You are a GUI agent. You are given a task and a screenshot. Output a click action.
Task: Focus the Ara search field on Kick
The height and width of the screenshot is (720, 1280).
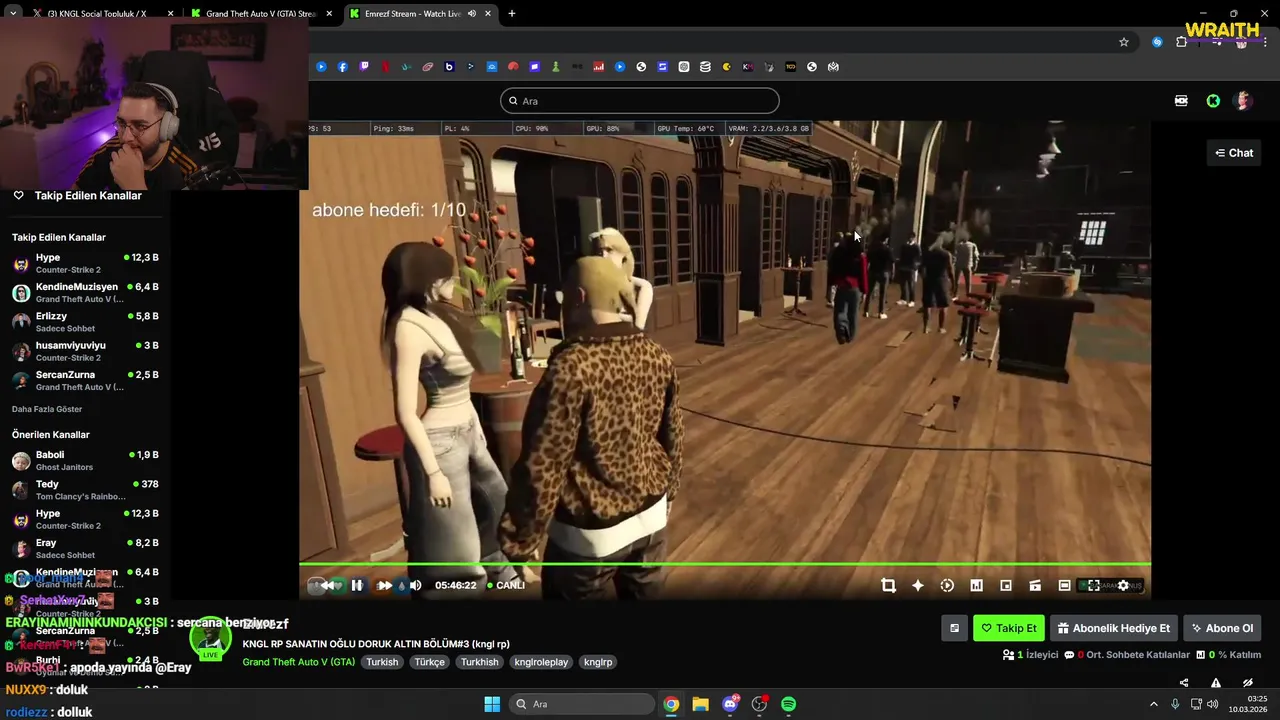[640, 101]
